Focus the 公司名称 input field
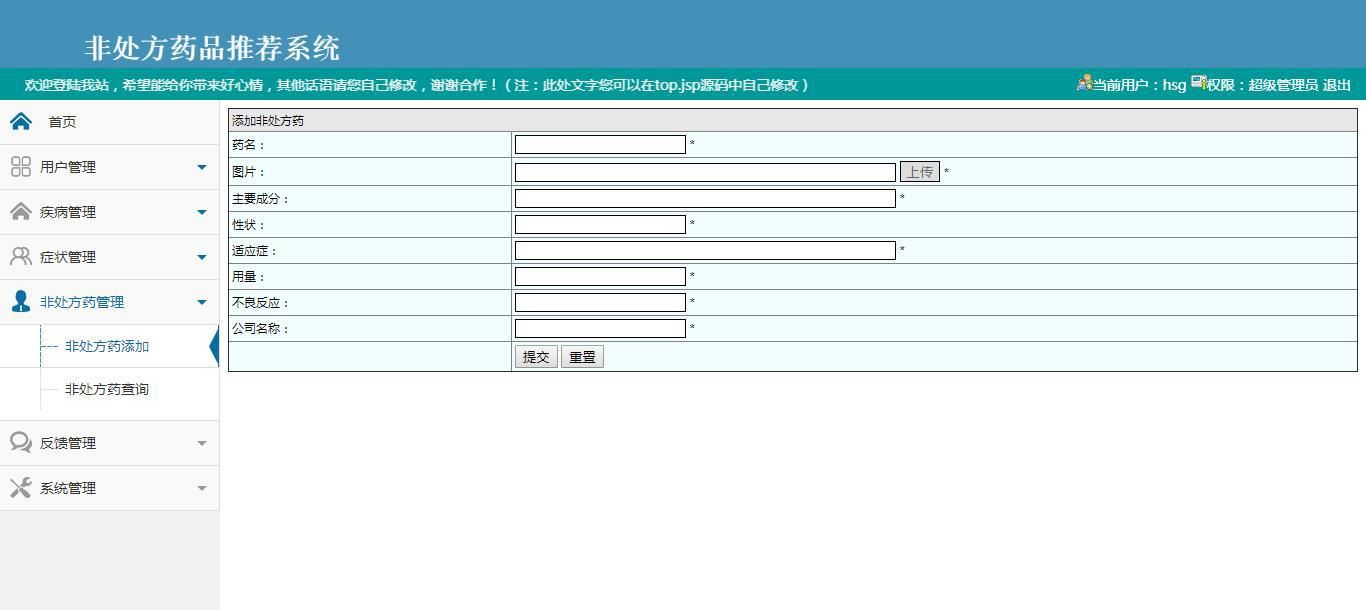This screenshot has width=1366, height=610. pos(600,328)
